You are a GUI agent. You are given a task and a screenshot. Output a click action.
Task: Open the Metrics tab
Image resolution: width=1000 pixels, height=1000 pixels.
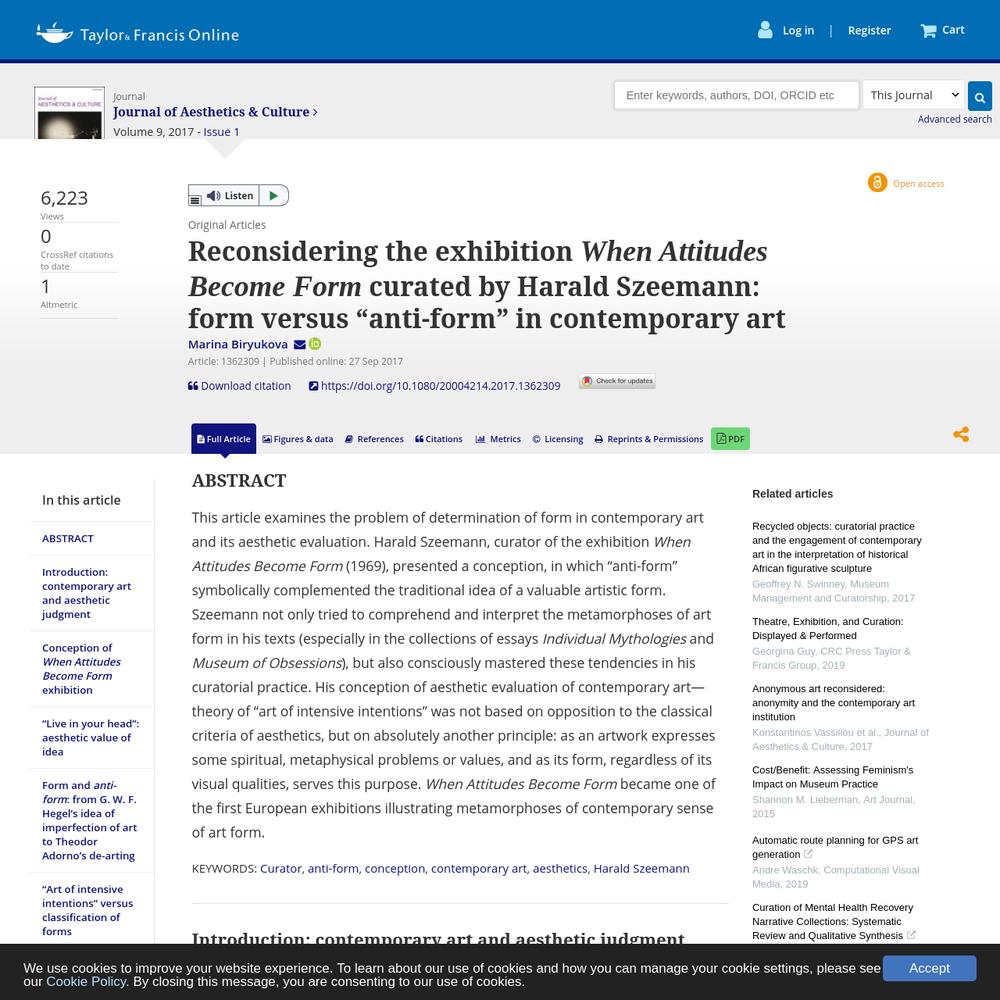pyautogui.click(x=498, y=439)
